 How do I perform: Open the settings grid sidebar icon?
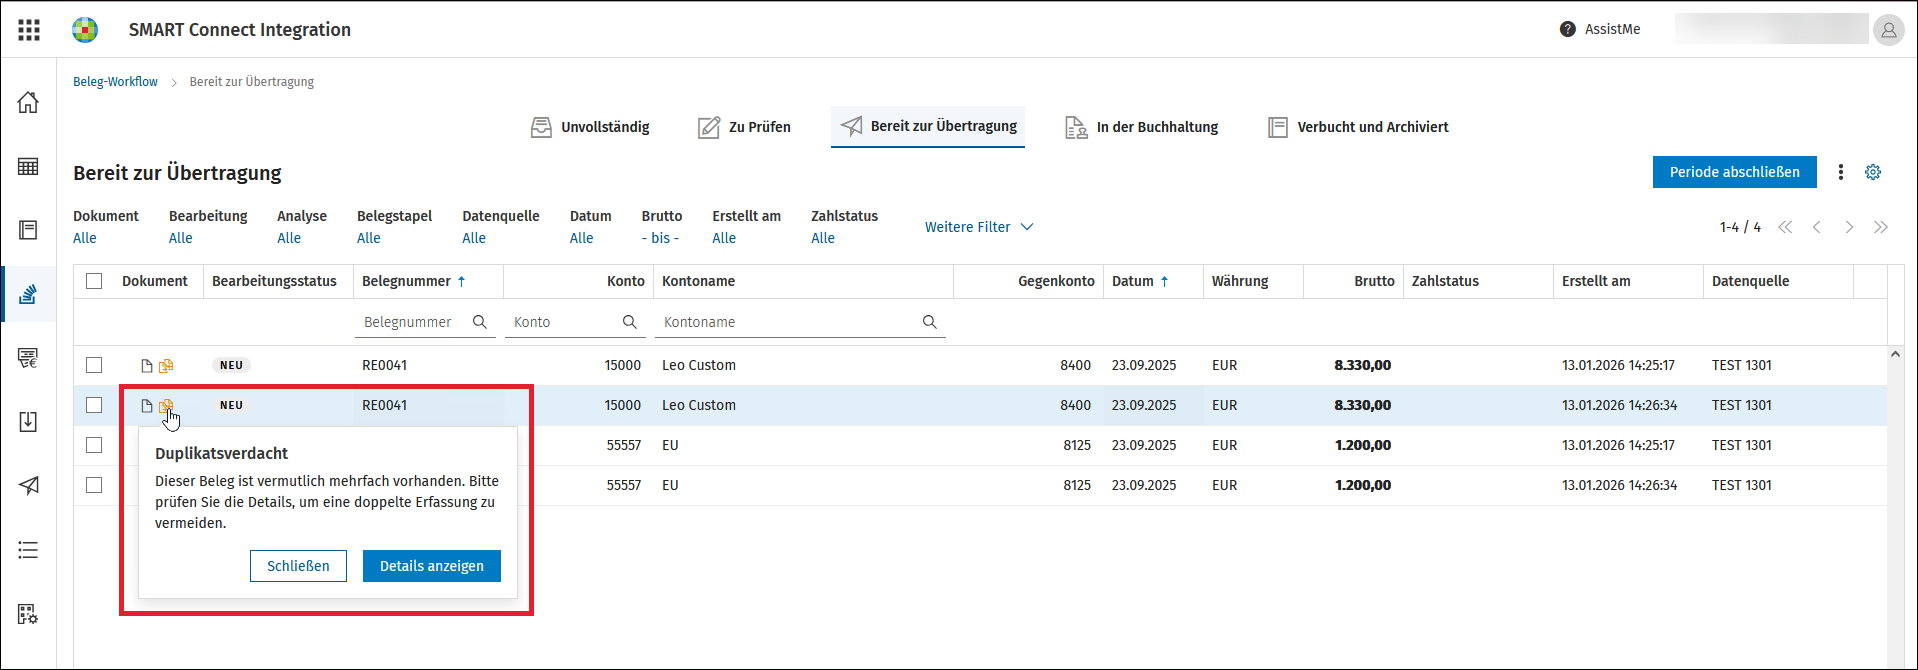[28, 614]
